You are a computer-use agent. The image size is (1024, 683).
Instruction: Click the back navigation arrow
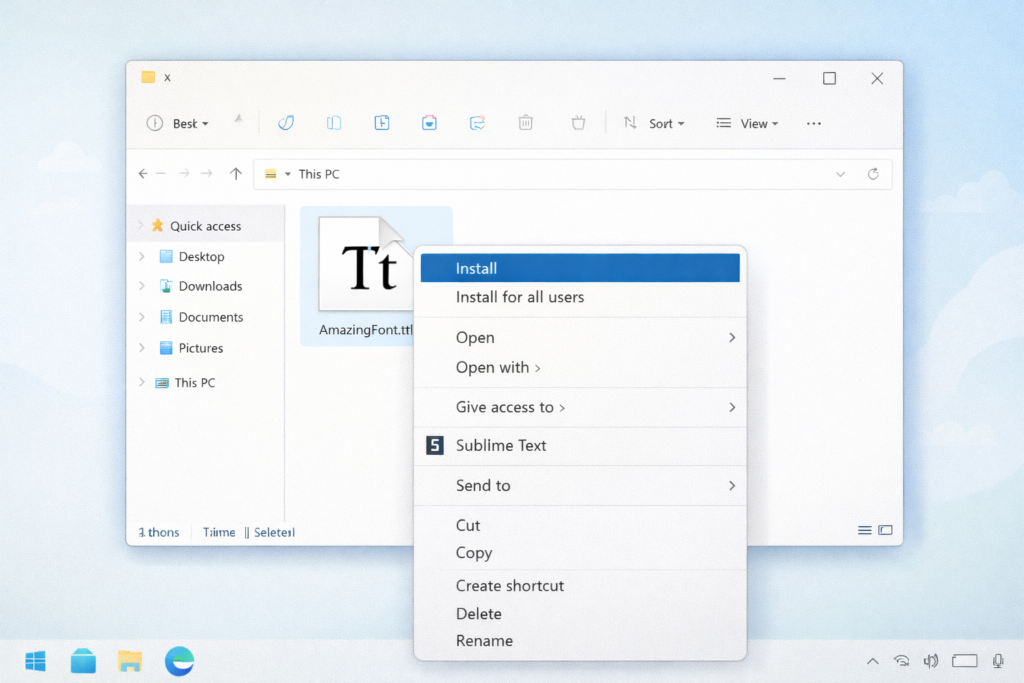(142, 173)
